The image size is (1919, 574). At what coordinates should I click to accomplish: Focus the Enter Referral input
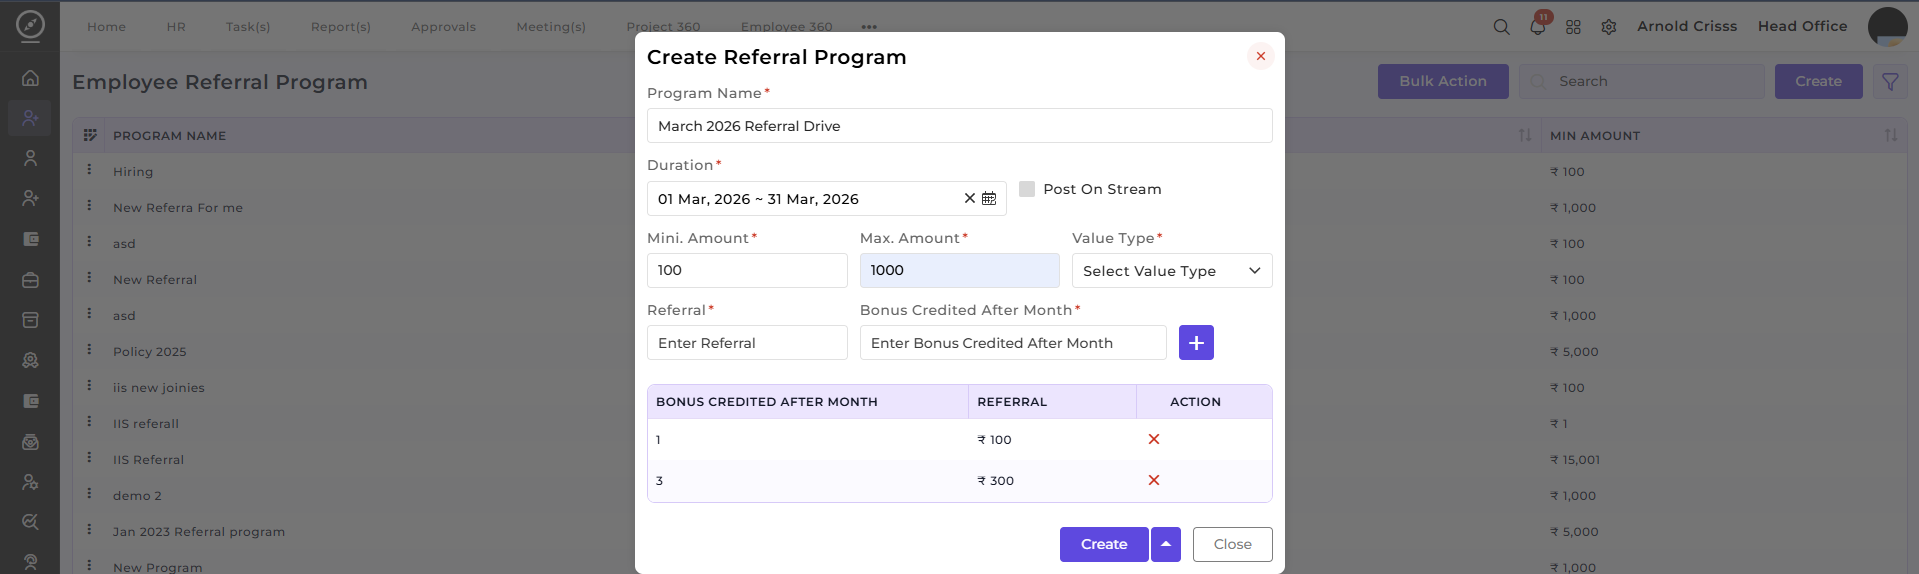pyautogui.click(x=747, y=343)
